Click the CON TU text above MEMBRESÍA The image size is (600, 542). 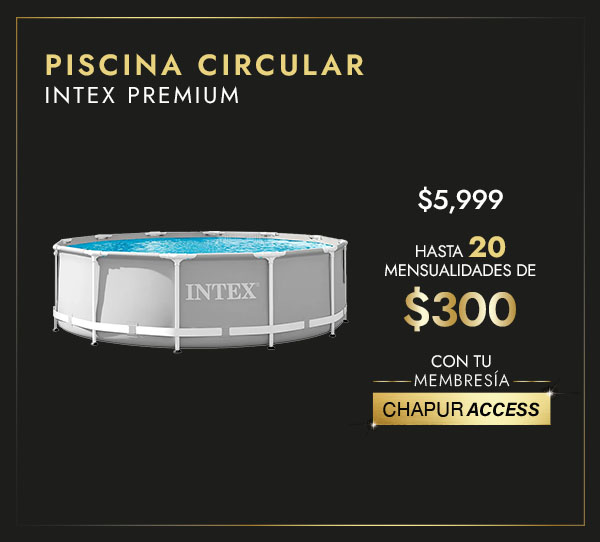461,361
